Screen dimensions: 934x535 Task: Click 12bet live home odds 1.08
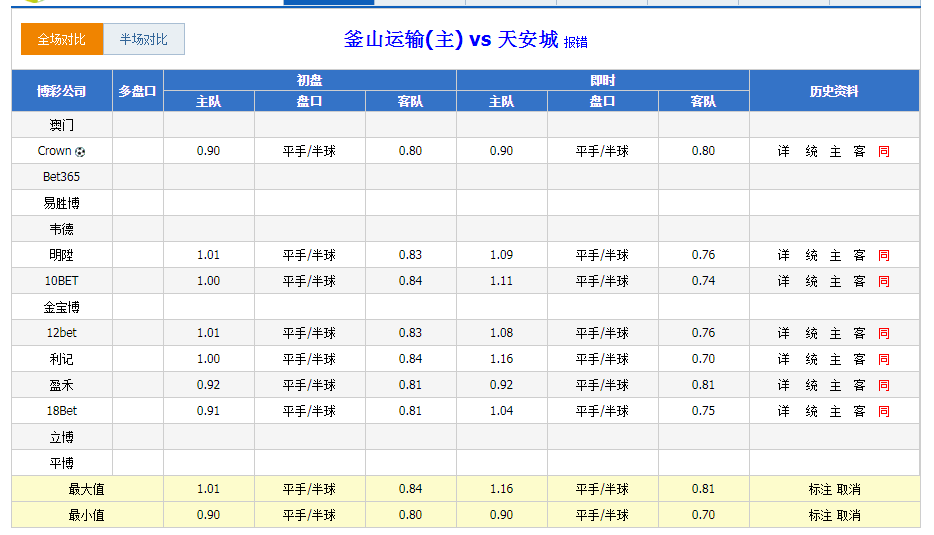pyautogui.click(x=502, y=333)
